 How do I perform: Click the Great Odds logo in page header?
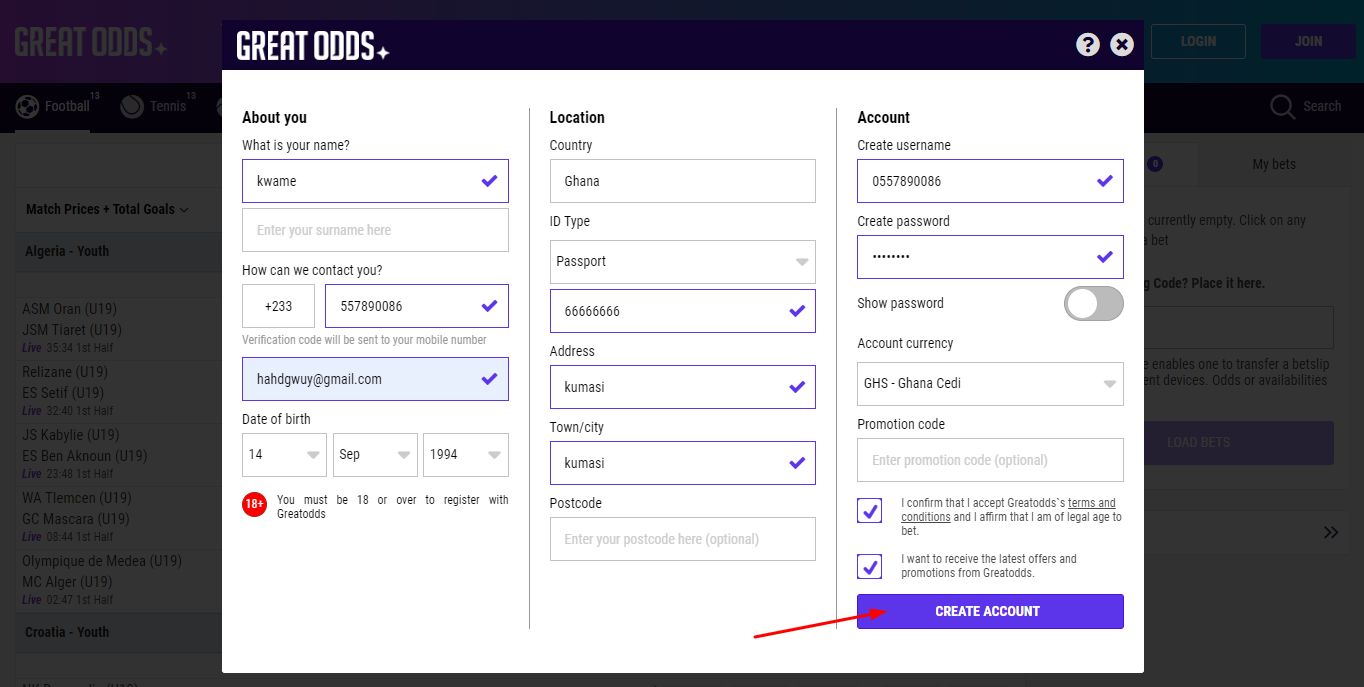pos(91,42)
